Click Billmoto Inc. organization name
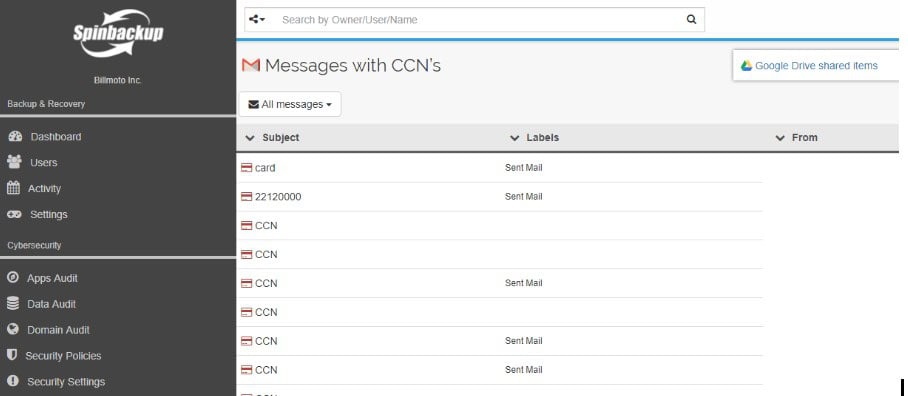Viewport: 908px width, 396px height. [118, 80]
